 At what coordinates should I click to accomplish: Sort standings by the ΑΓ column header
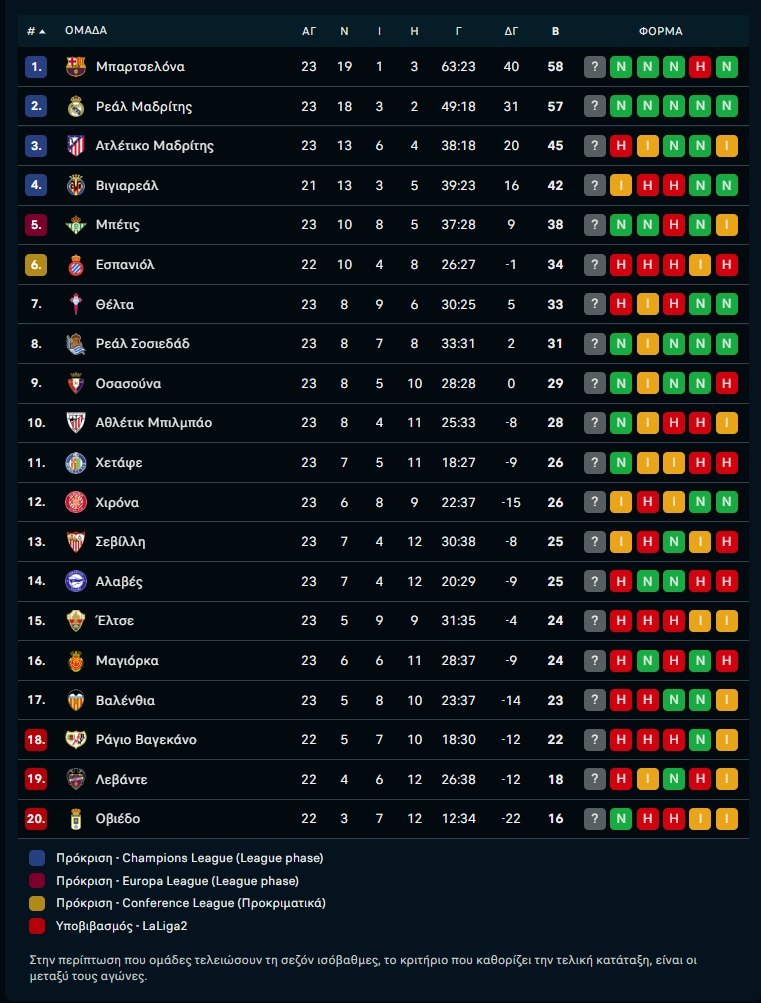[309, 31]
